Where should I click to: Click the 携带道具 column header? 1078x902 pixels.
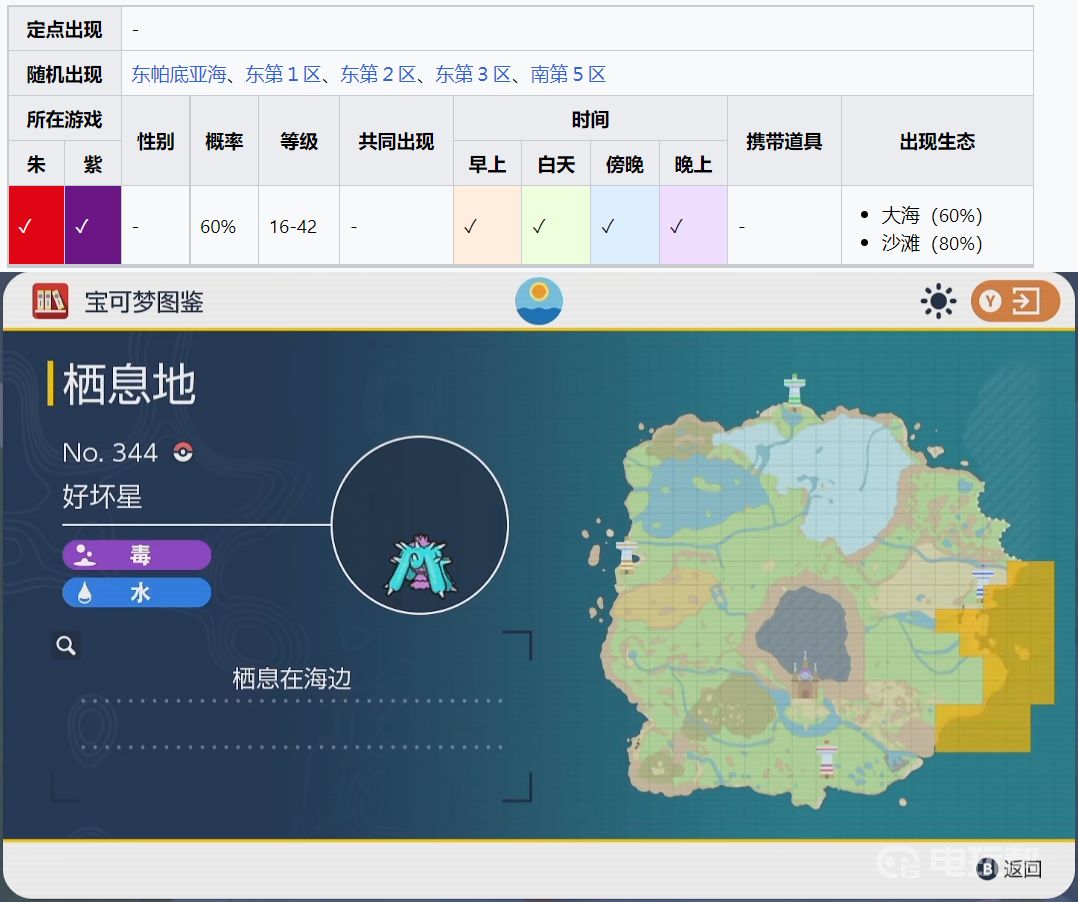[784, 141]
